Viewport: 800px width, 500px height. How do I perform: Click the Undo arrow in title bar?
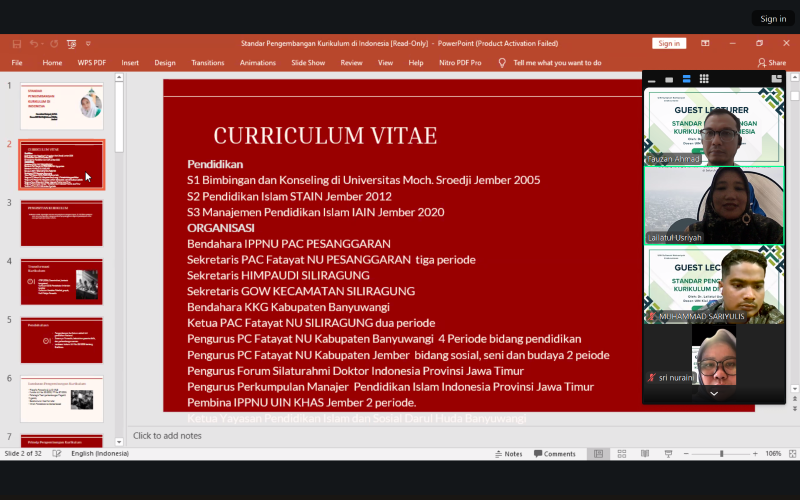point(34,44)
